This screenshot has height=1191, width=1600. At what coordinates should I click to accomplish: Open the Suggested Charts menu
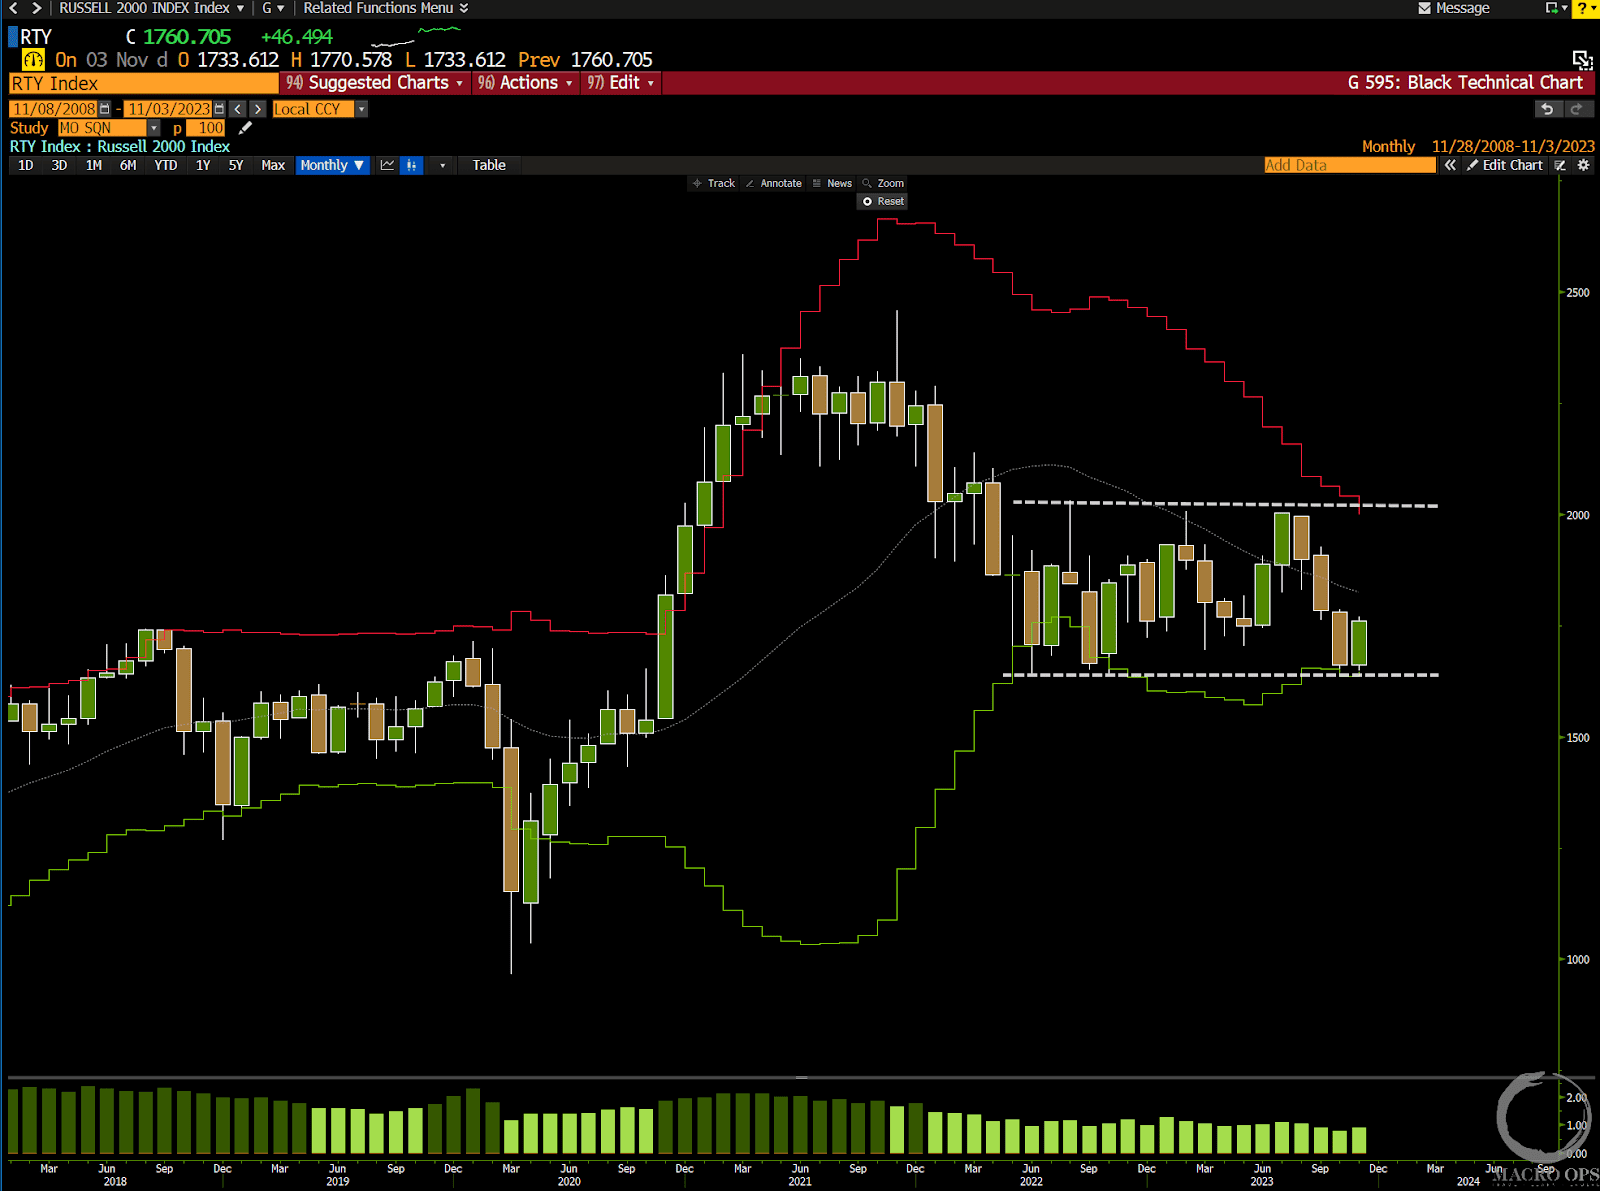pyautogui.click(x=374, y=83)
